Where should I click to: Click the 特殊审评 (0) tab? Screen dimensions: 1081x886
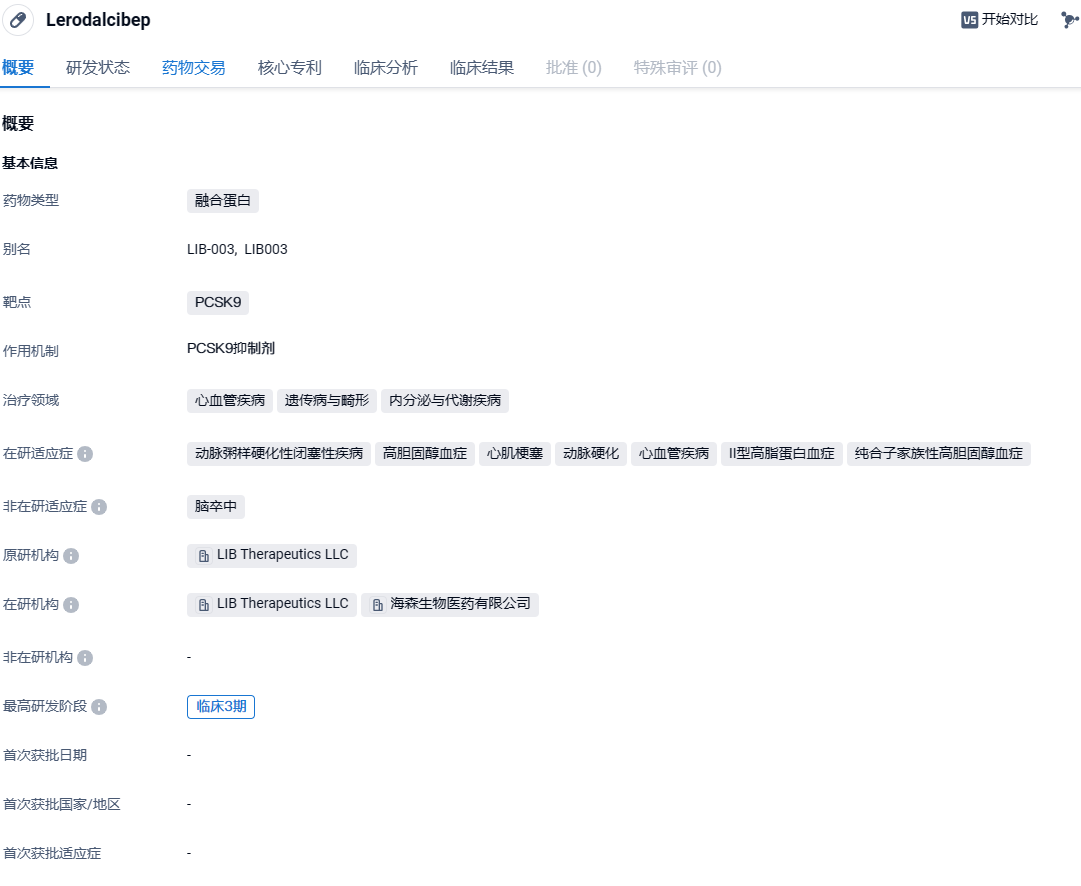(678, 68)
